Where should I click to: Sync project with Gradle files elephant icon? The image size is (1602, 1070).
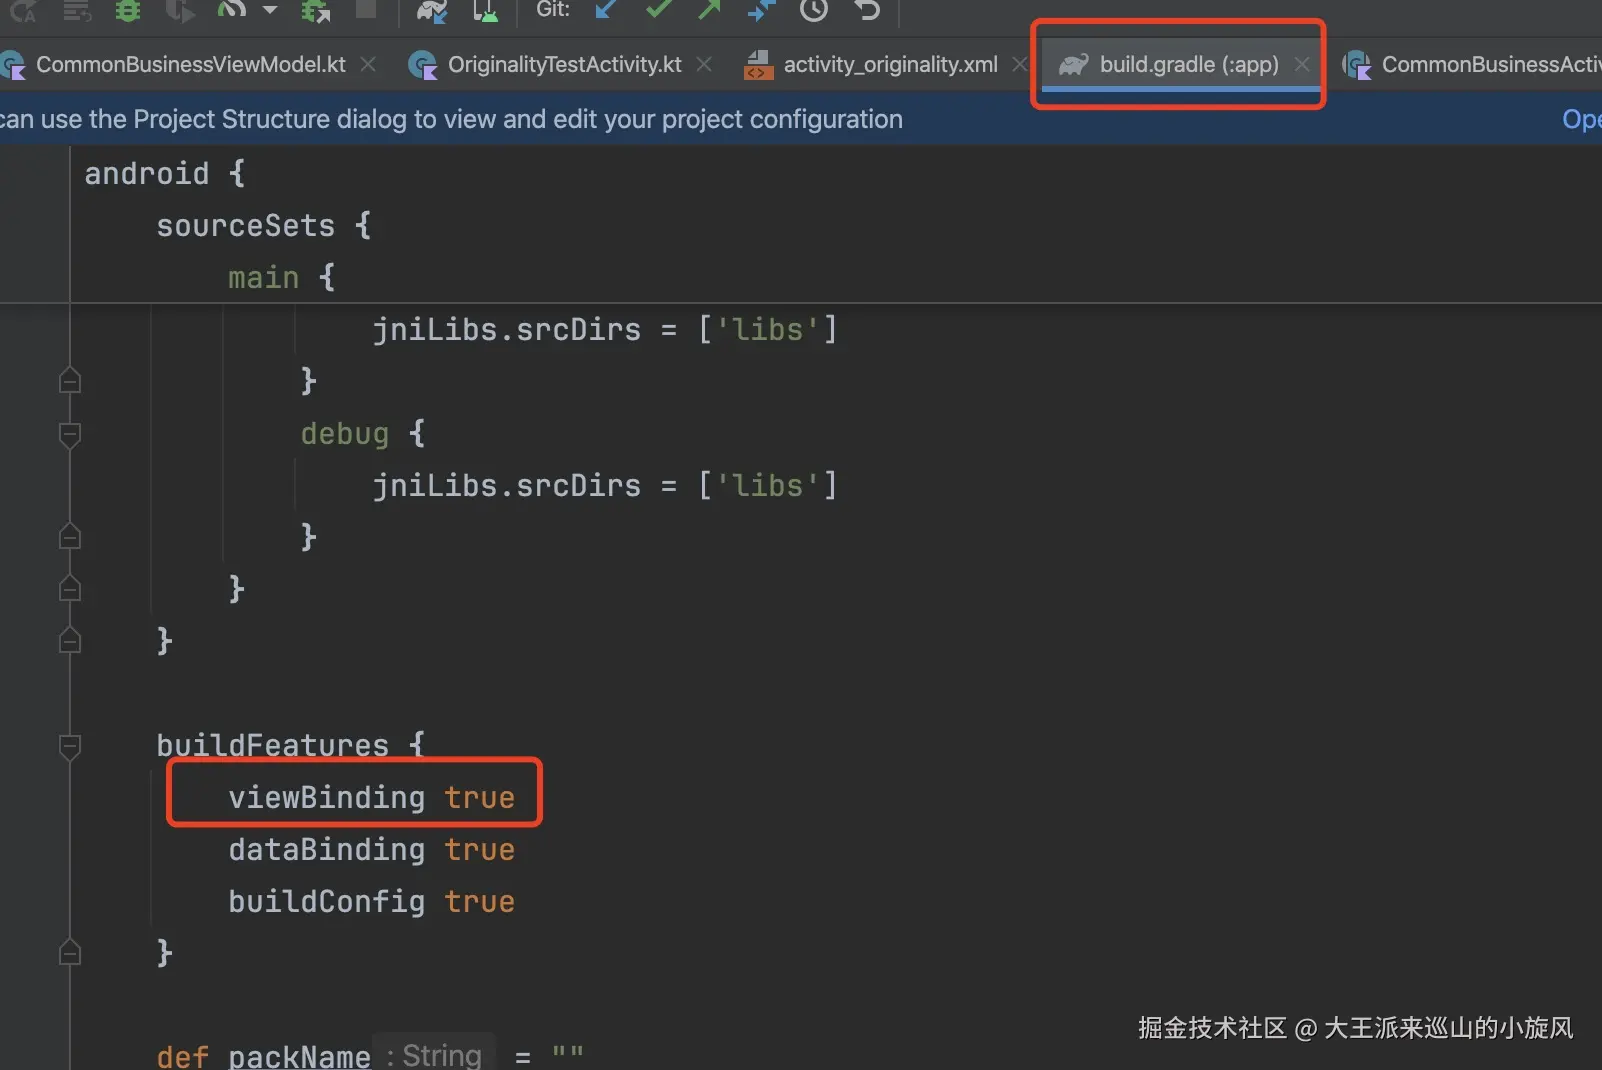[432, 10]
